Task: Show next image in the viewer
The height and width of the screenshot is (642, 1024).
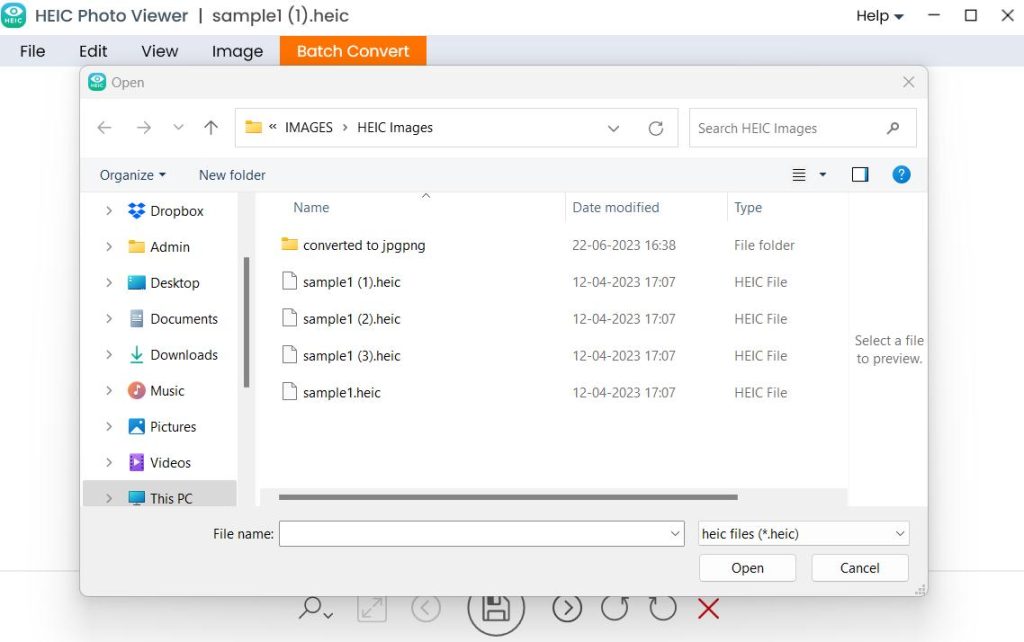Action: pos(567,609)
